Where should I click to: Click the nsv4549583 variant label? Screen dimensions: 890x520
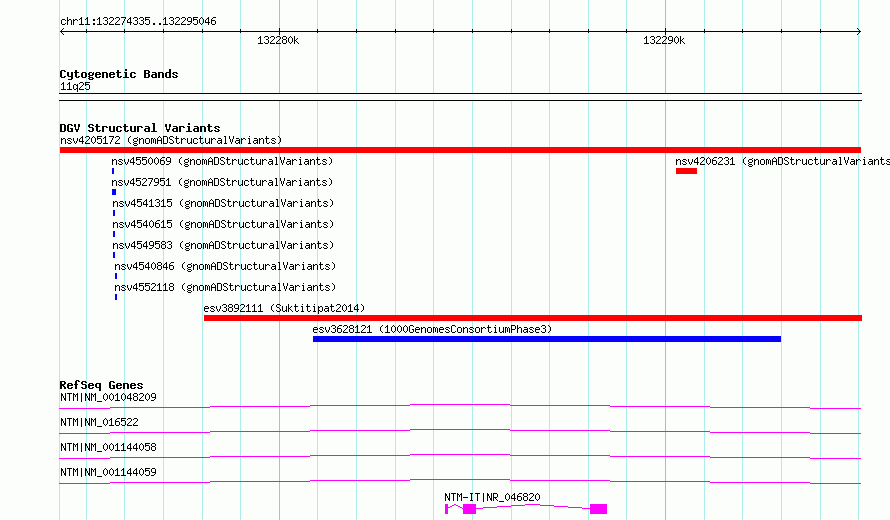[x=223, y=245]
